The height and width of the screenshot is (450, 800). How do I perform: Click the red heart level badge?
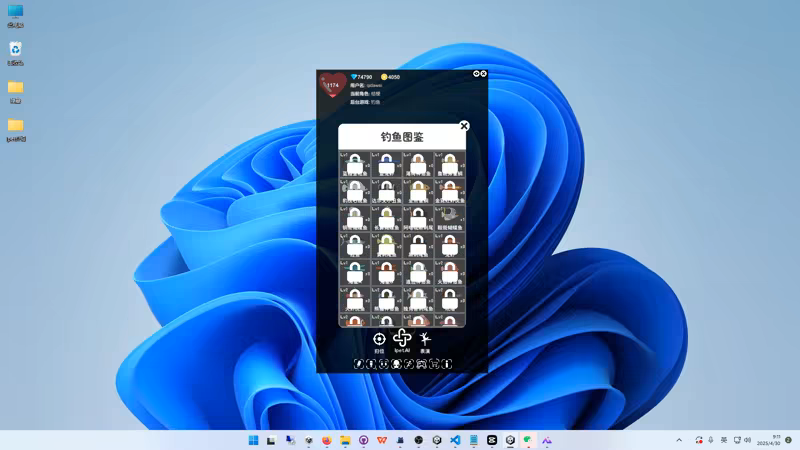[332, 85]
